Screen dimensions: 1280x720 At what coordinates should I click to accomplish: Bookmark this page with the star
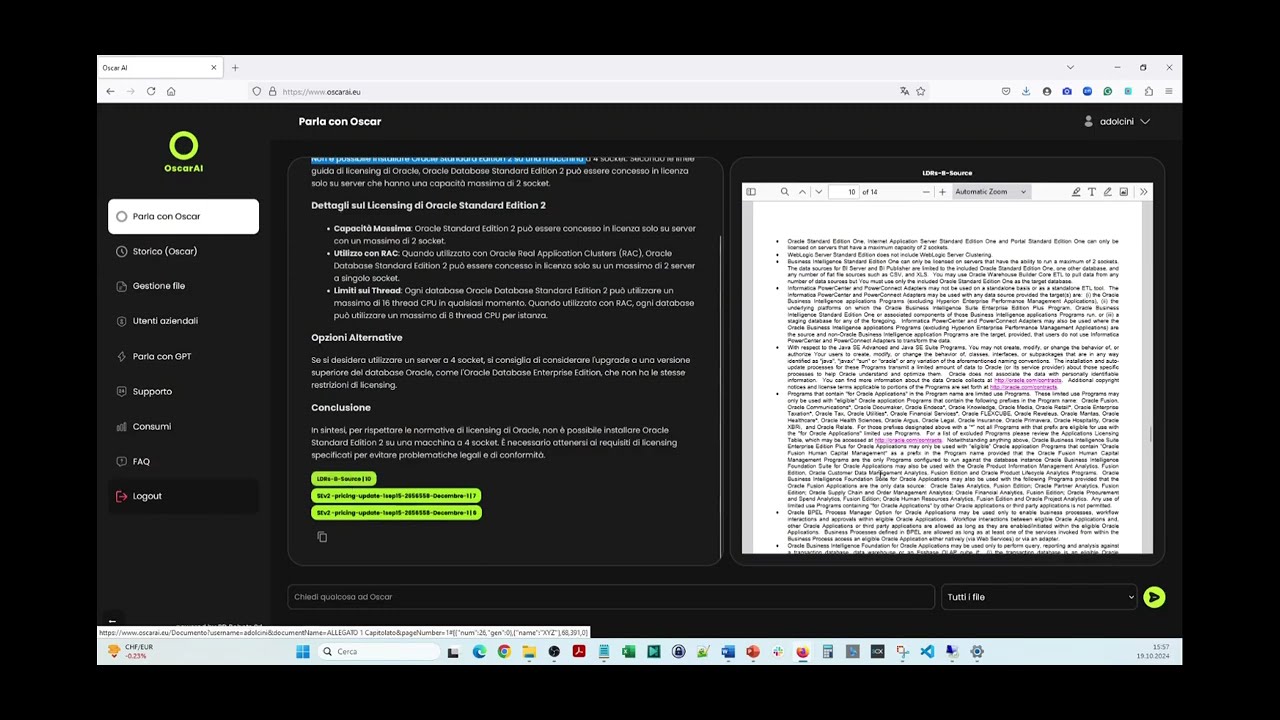[x=921, y=91]
